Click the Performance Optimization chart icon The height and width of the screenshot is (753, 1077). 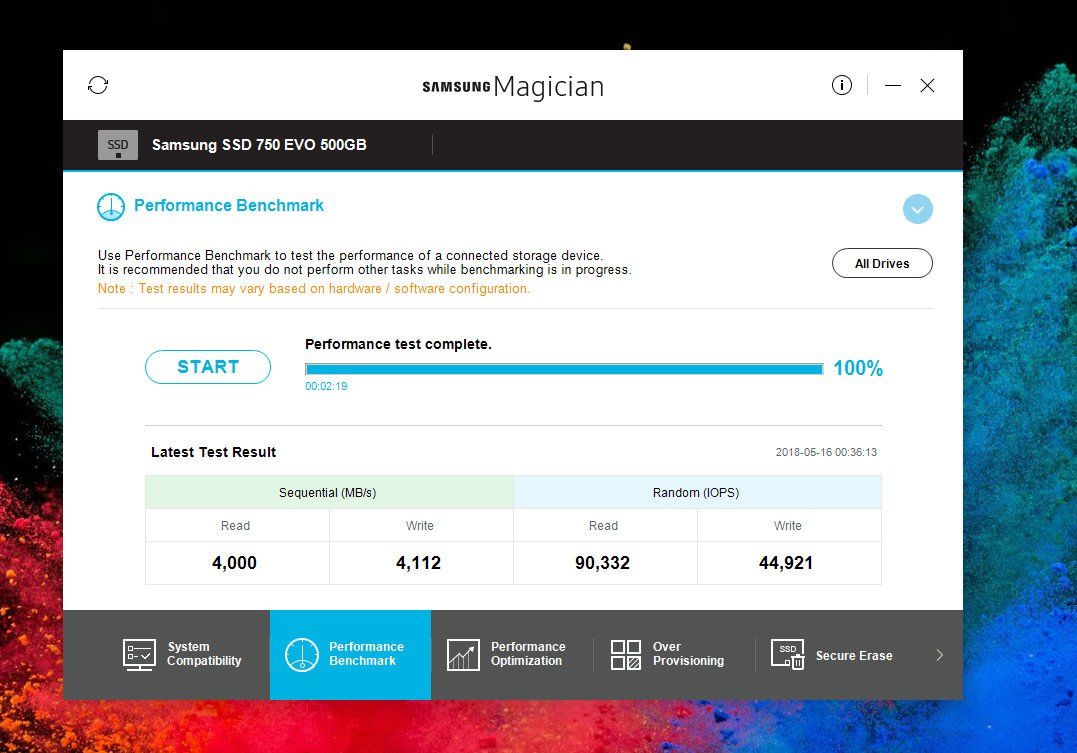[463, 655]
